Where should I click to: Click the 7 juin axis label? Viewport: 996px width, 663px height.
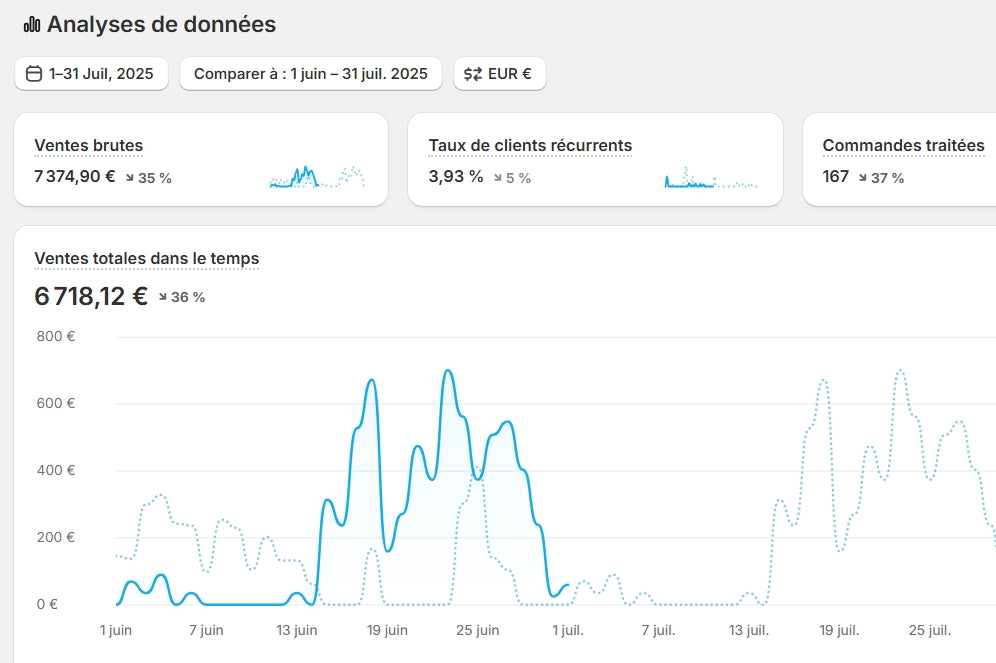pyautogui.click(x=206, y=631)
